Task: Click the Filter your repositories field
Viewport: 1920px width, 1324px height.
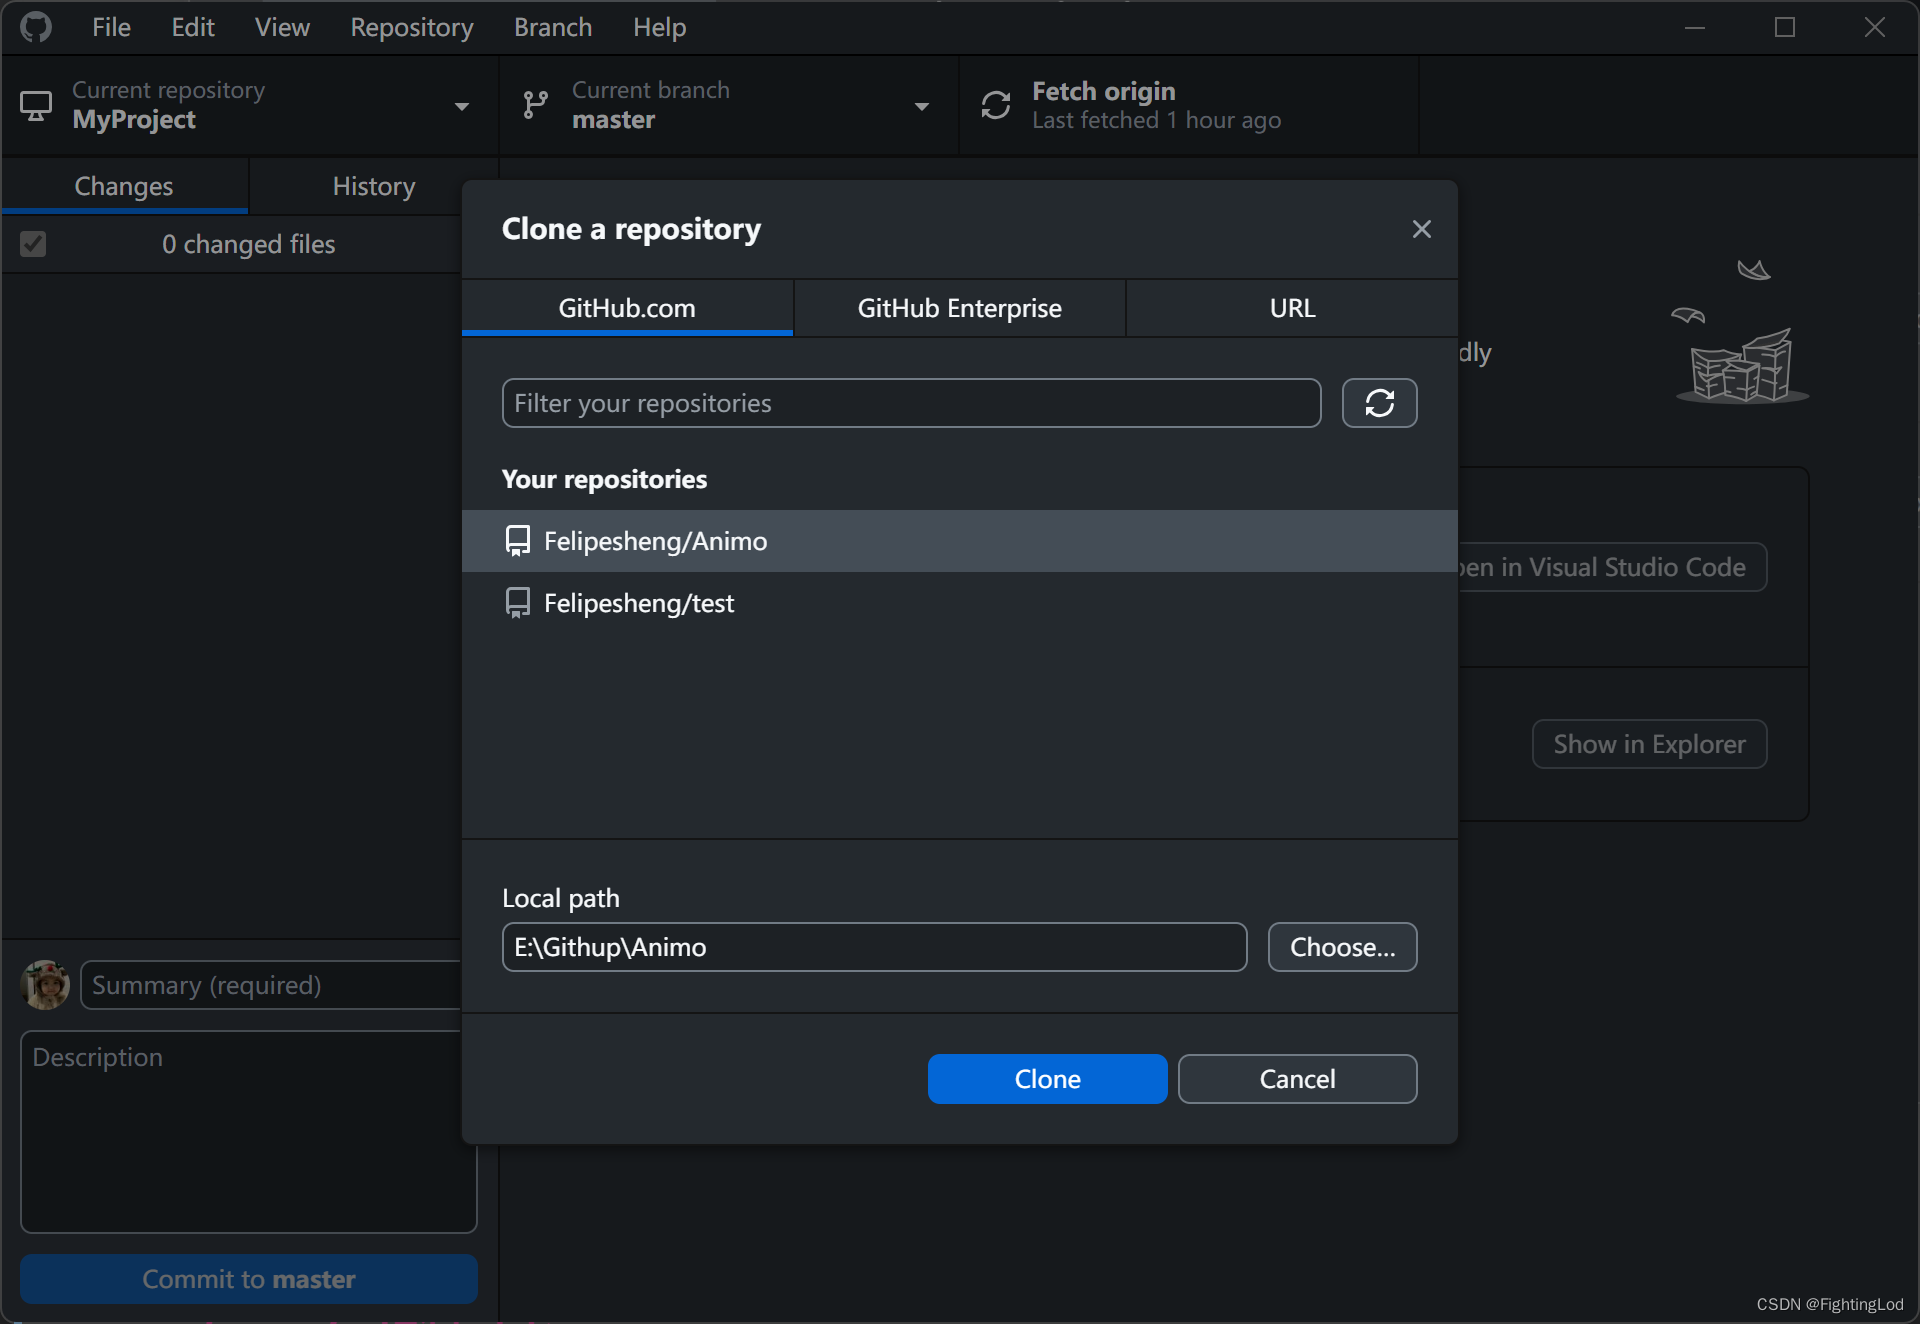Action: (x=911, y=403)
